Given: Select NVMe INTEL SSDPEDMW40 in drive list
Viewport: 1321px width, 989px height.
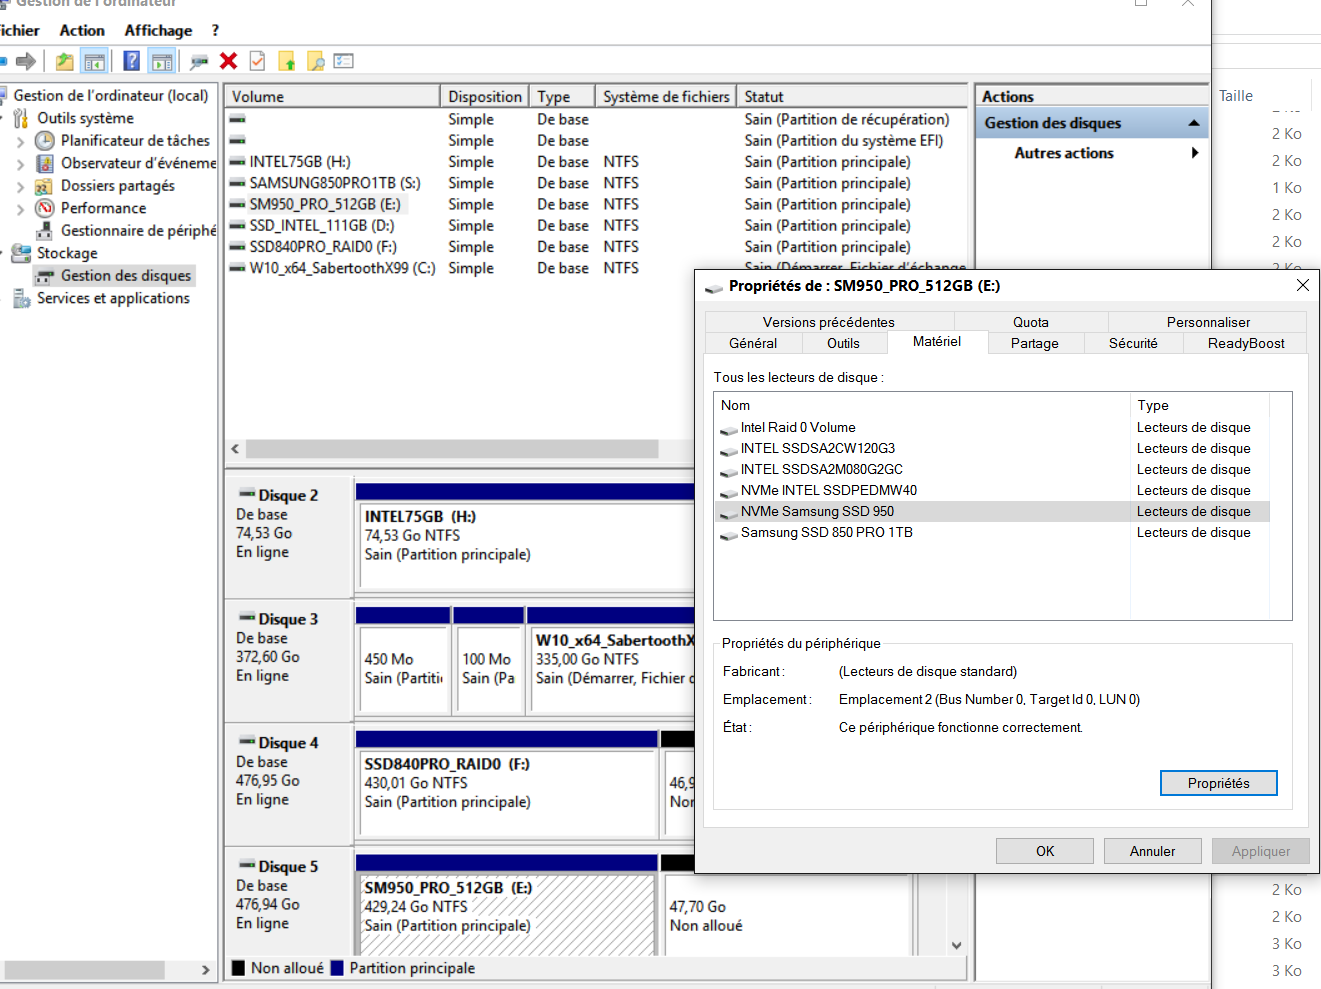Looking at the screenshot, I should click(829, 491).
